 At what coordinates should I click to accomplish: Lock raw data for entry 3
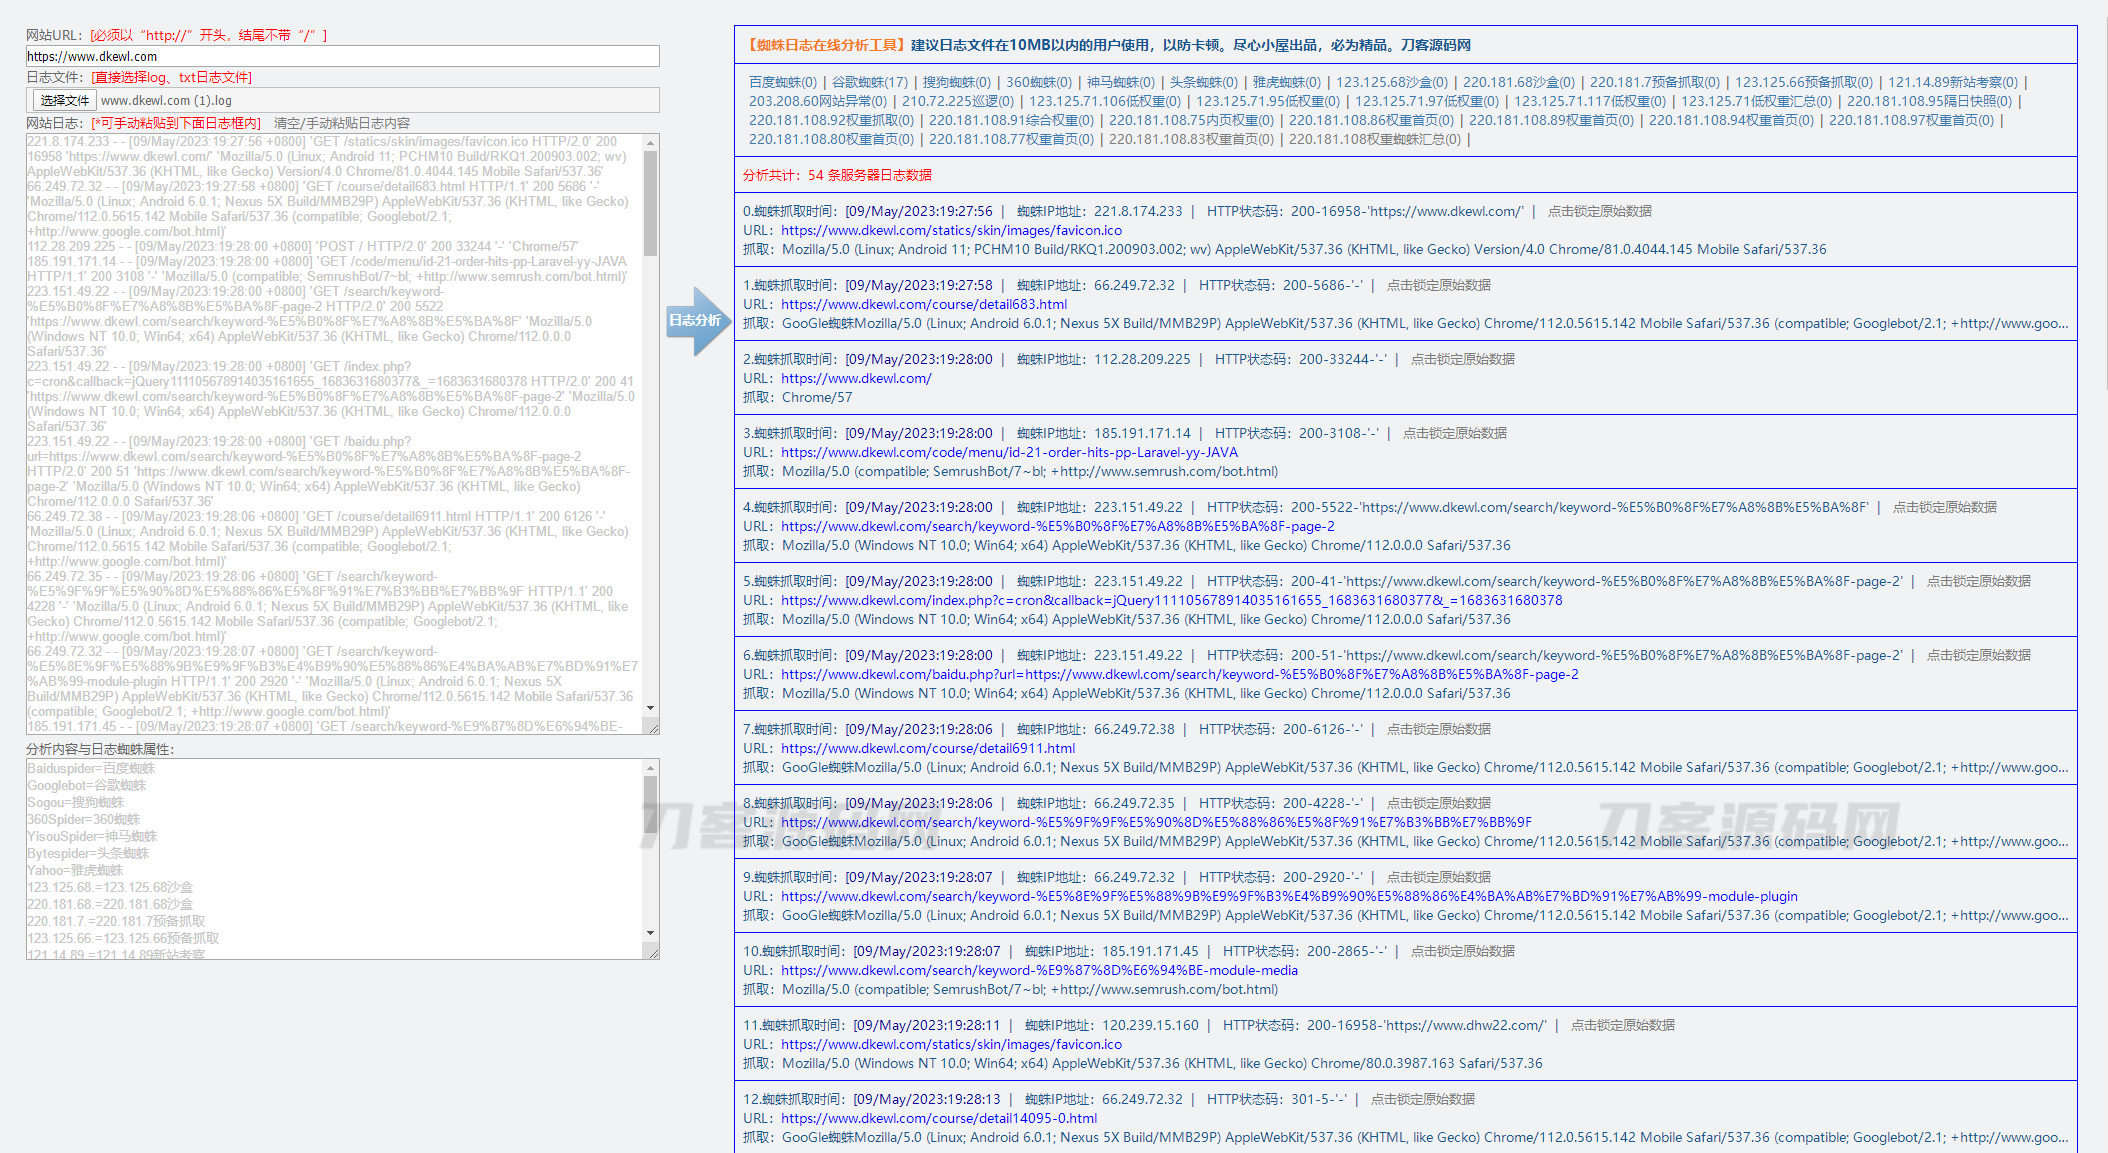point(1454,433)
